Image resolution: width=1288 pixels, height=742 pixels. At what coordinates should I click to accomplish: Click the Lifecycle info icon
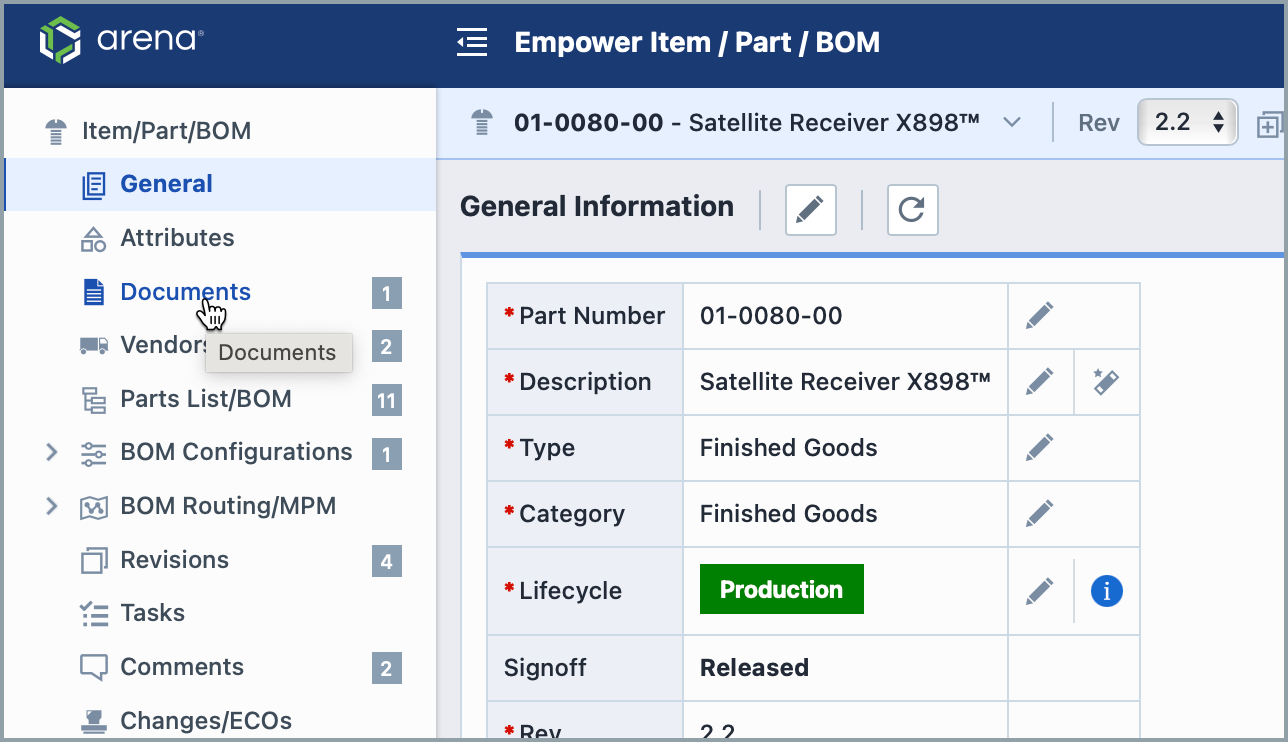(1106, 591)
